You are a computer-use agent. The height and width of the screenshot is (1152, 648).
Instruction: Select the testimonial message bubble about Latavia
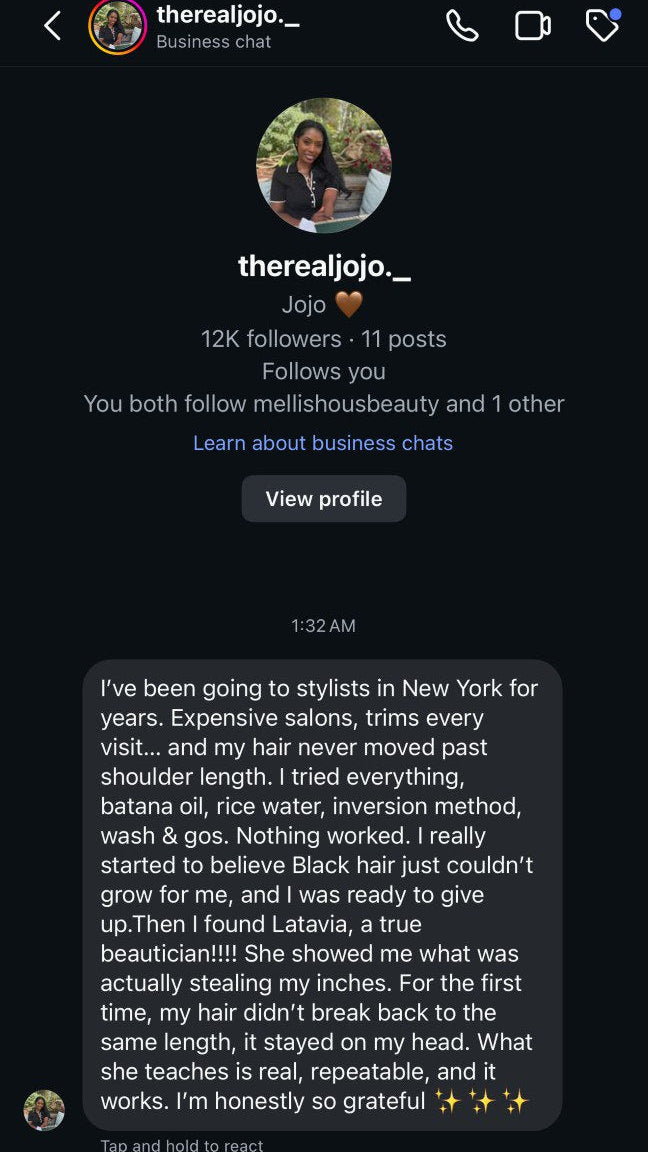pyautogui.click(x=322, y=895)
